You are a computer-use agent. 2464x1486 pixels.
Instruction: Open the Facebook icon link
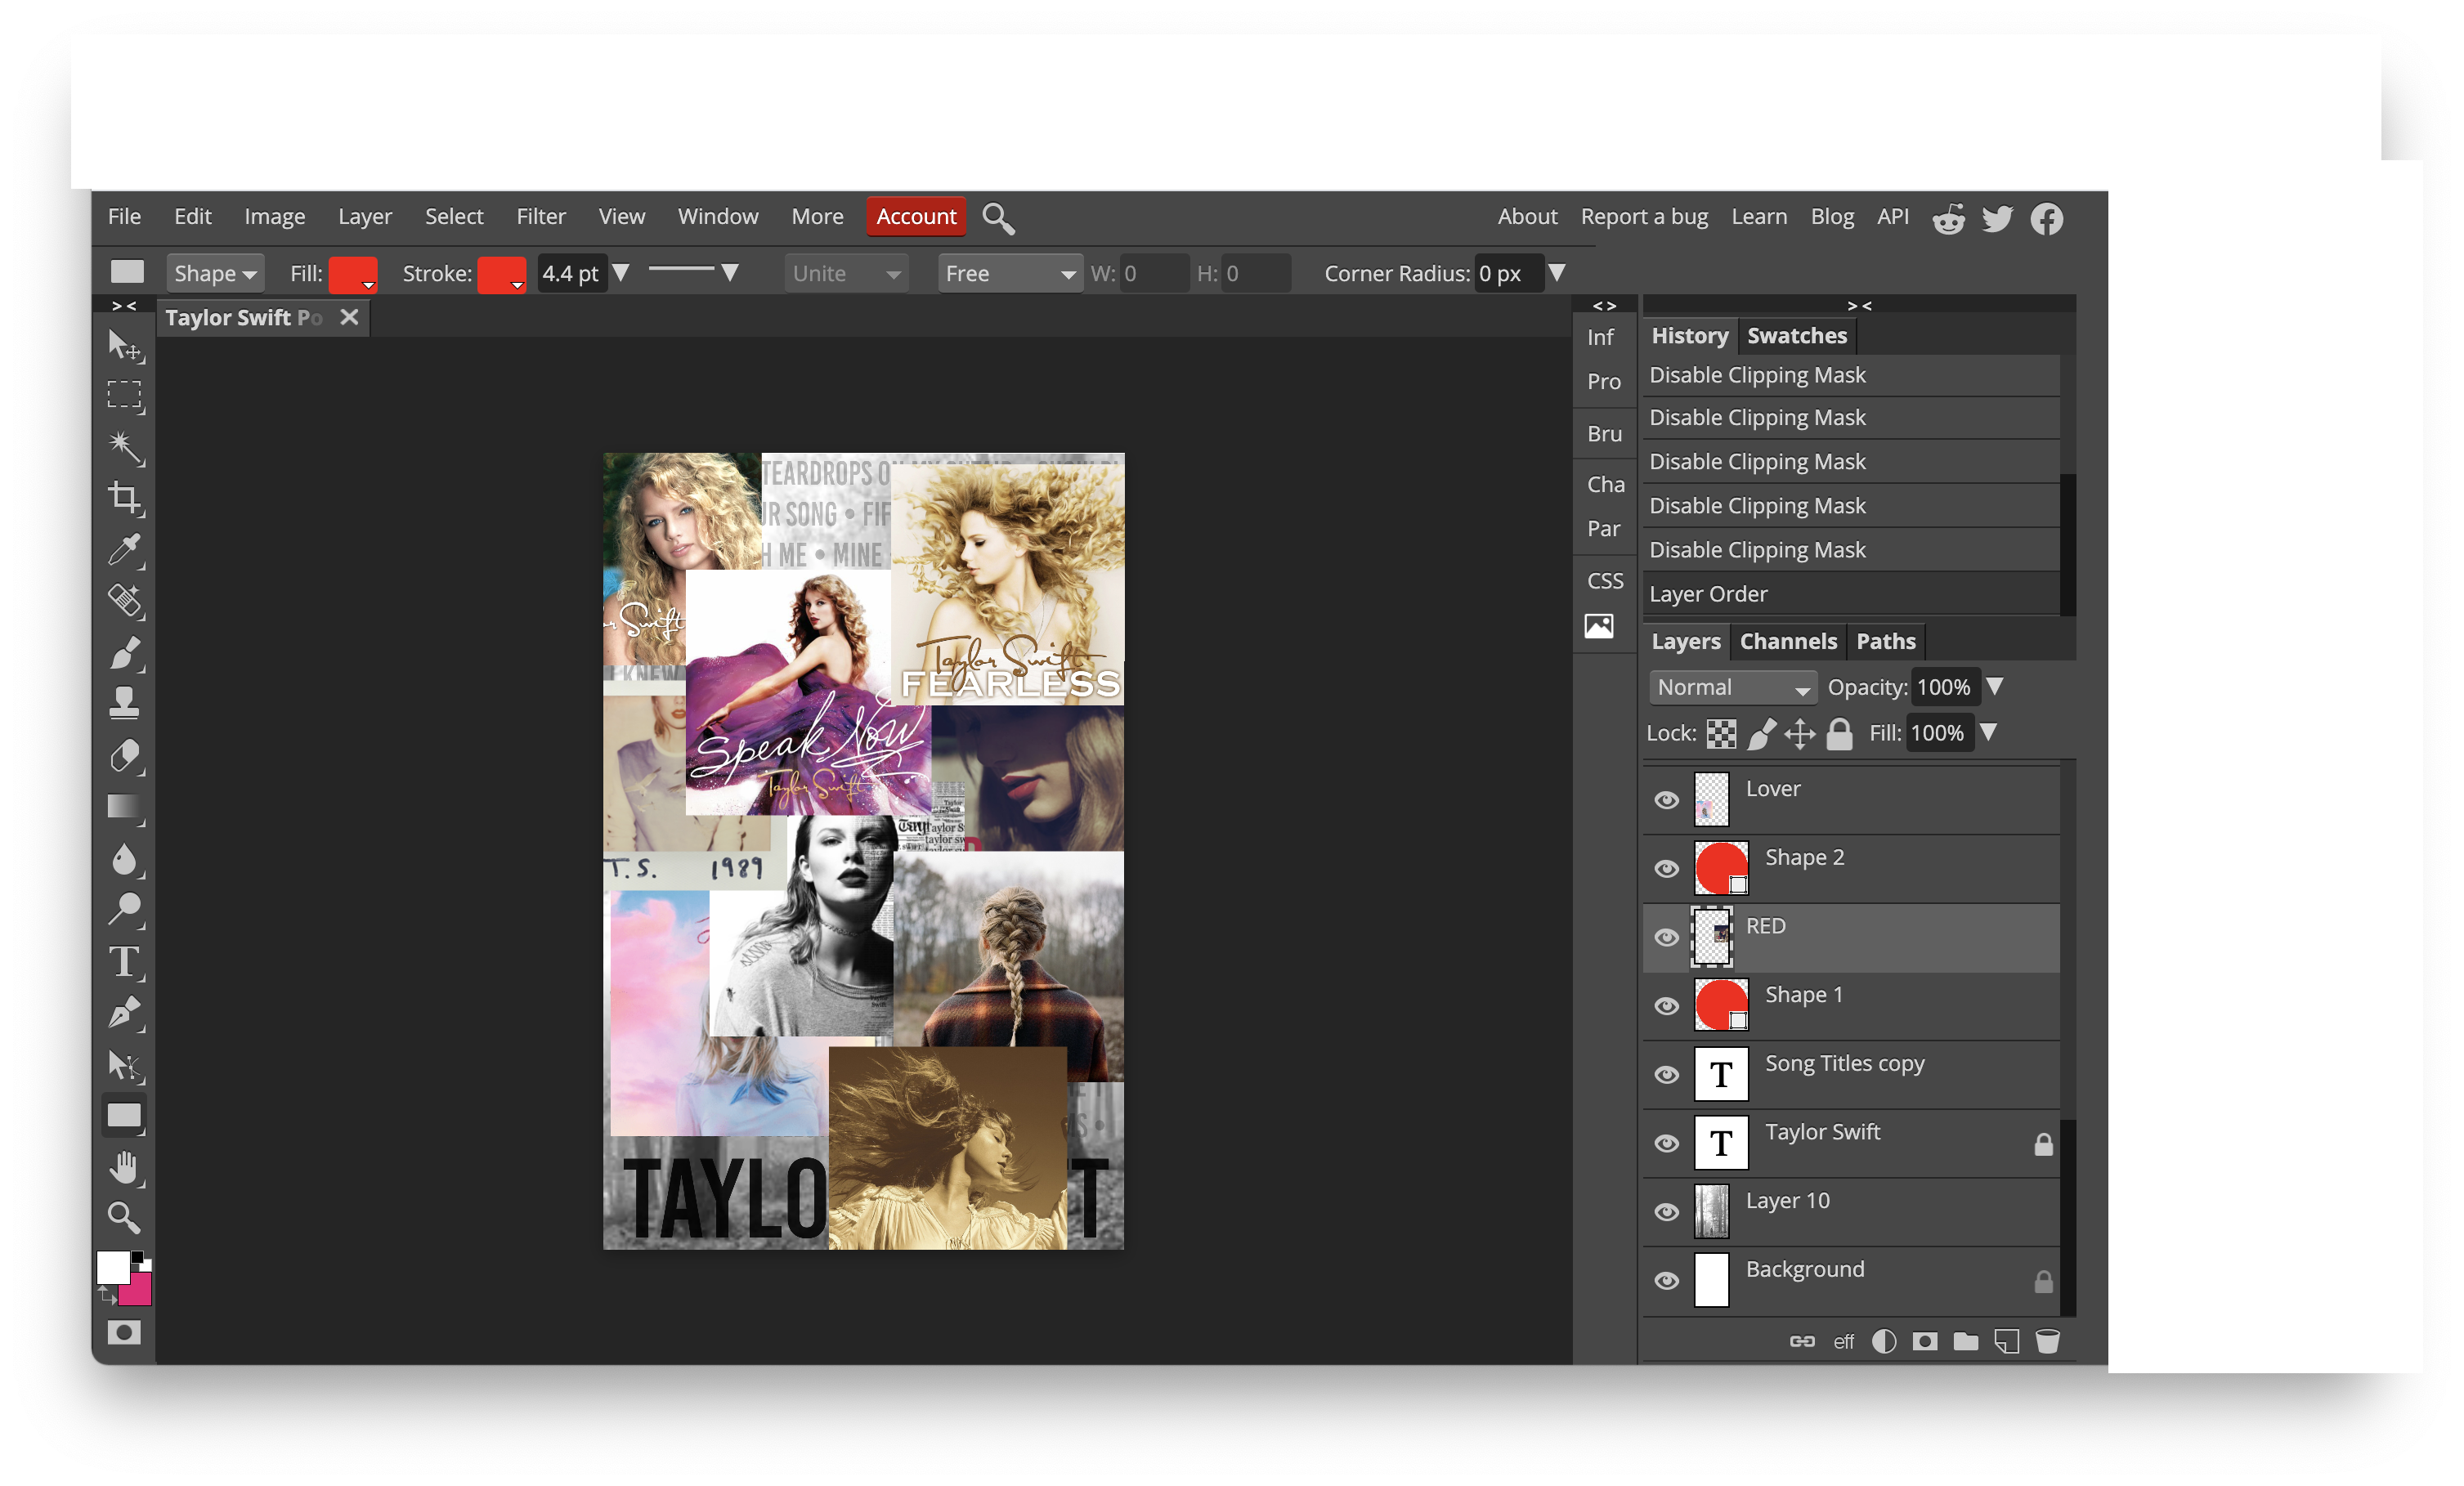pyautogui.click(x=2047, y=218)
